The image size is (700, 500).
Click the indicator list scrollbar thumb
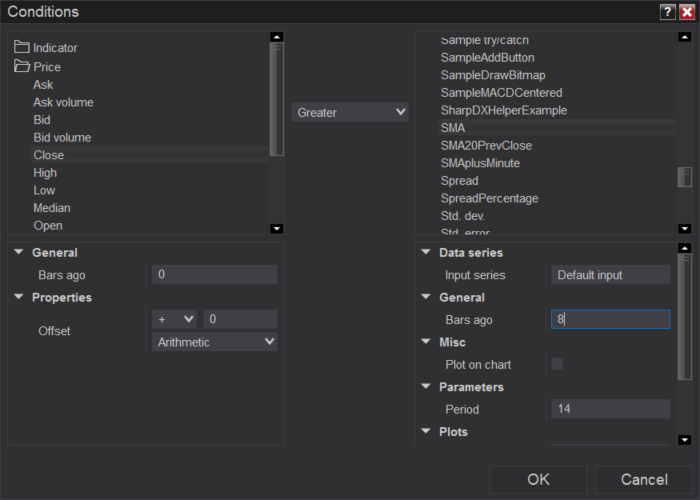pos(684,177)
